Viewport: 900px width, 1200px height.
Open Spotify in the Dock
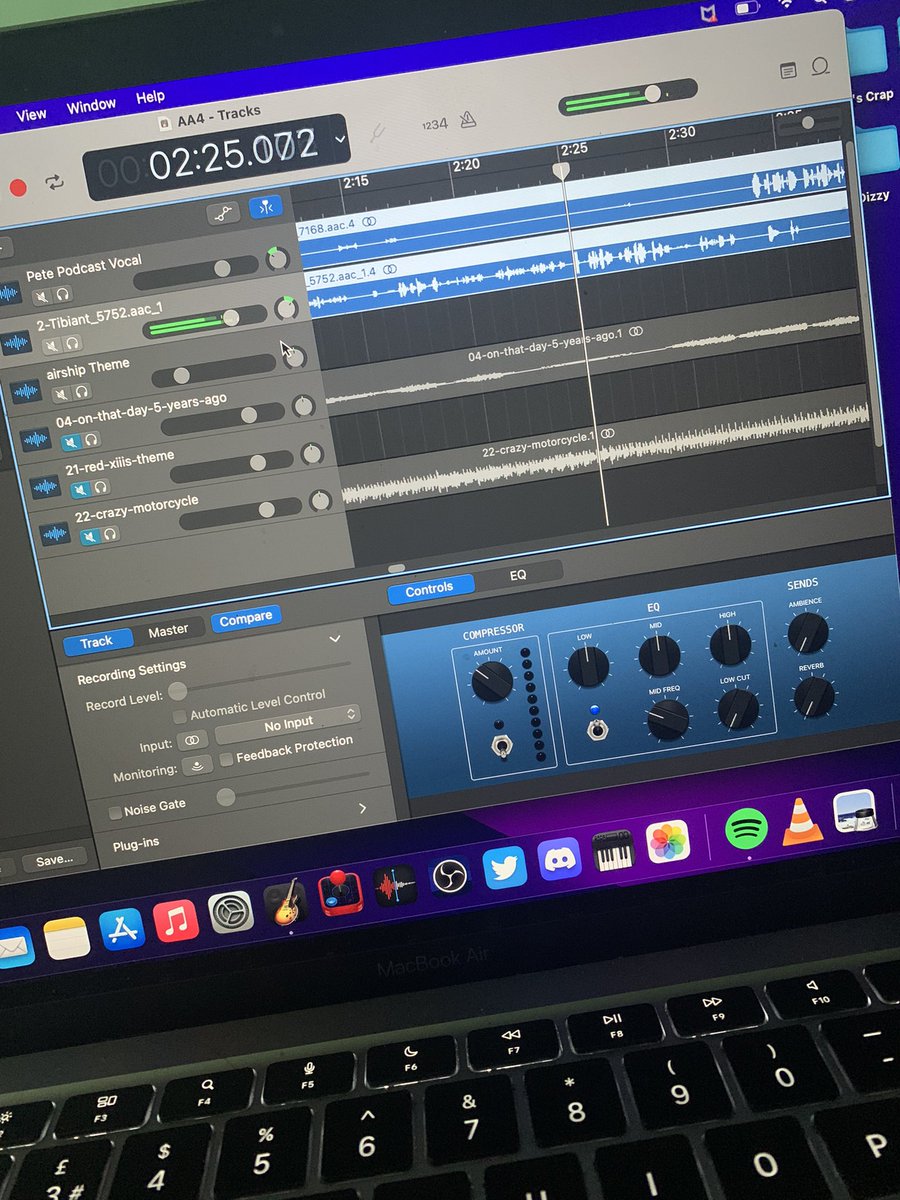coord(746,829)
